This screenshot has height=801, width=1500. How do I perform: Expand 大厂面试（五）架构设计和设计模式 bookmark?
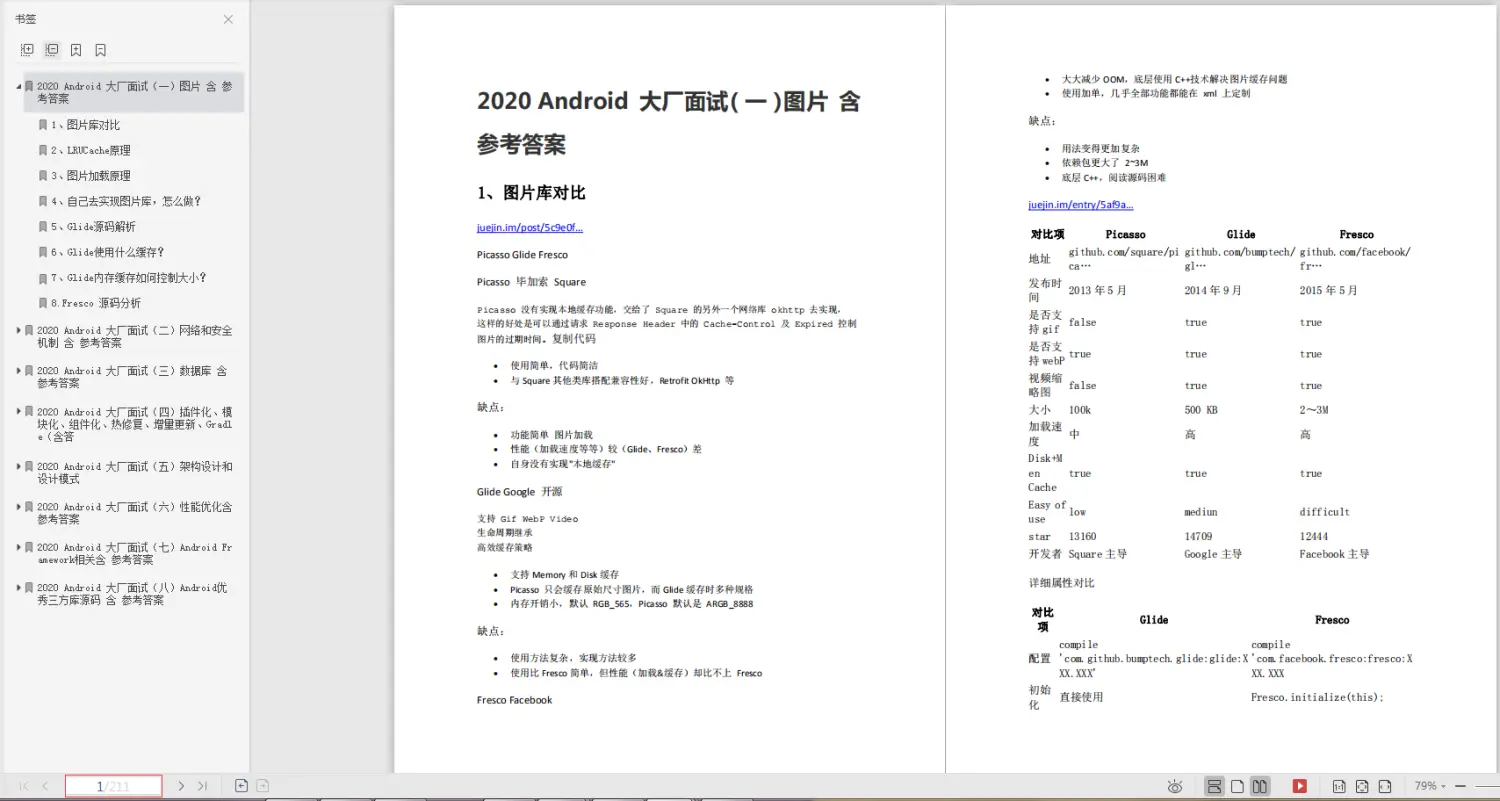click(x=18, y=466)
